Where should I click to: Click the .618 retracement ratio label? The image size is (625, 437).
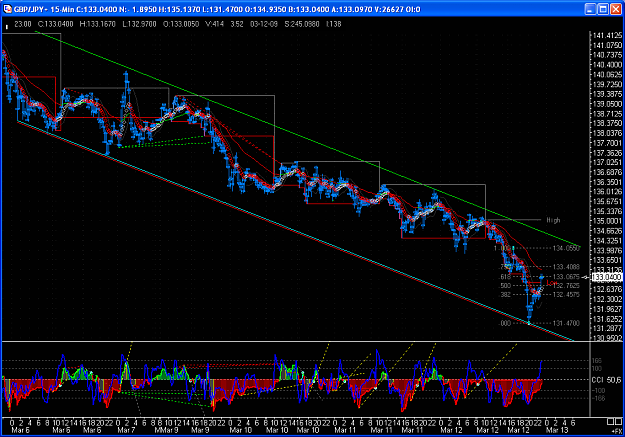505,277
